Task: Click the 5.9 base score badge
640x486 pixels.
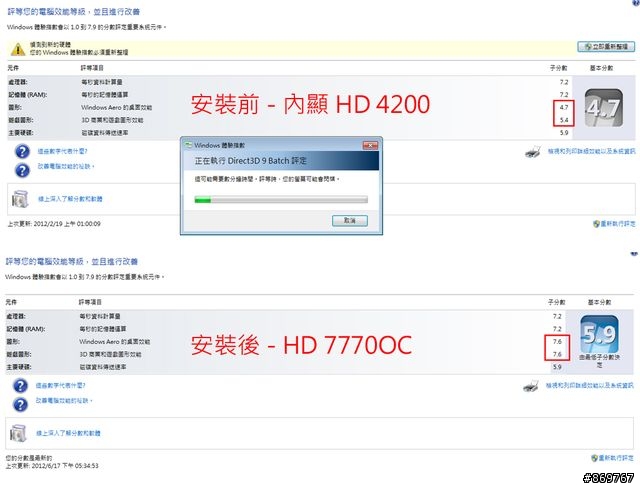Action: (x=599, y=334)
